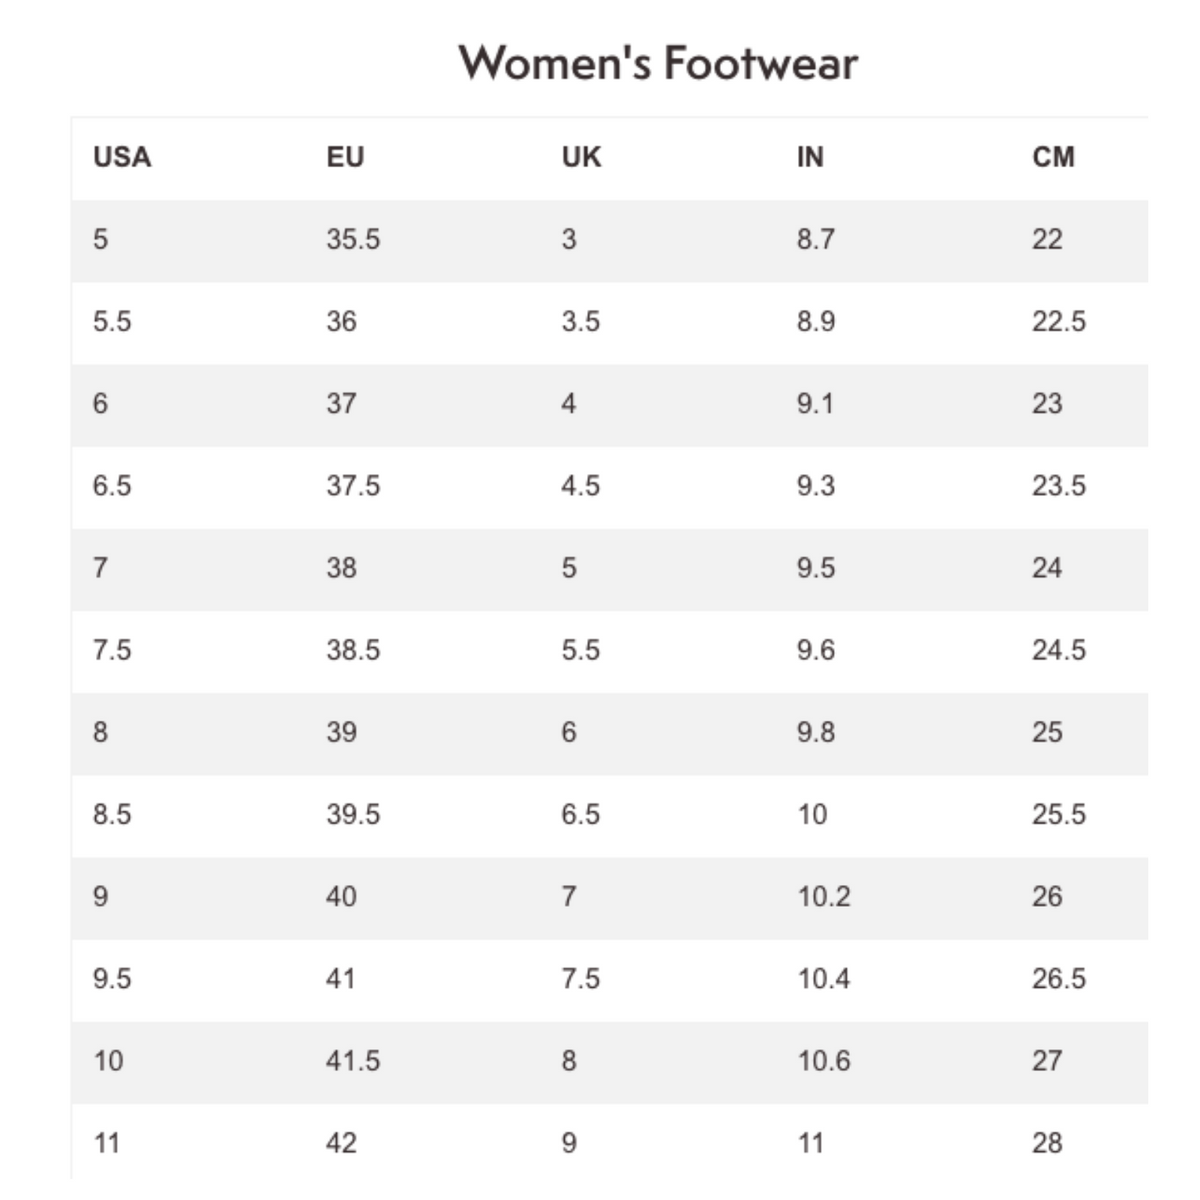1200x1200 pixels.
Task: Click the 25.5 CM value
Action: 1059,814
